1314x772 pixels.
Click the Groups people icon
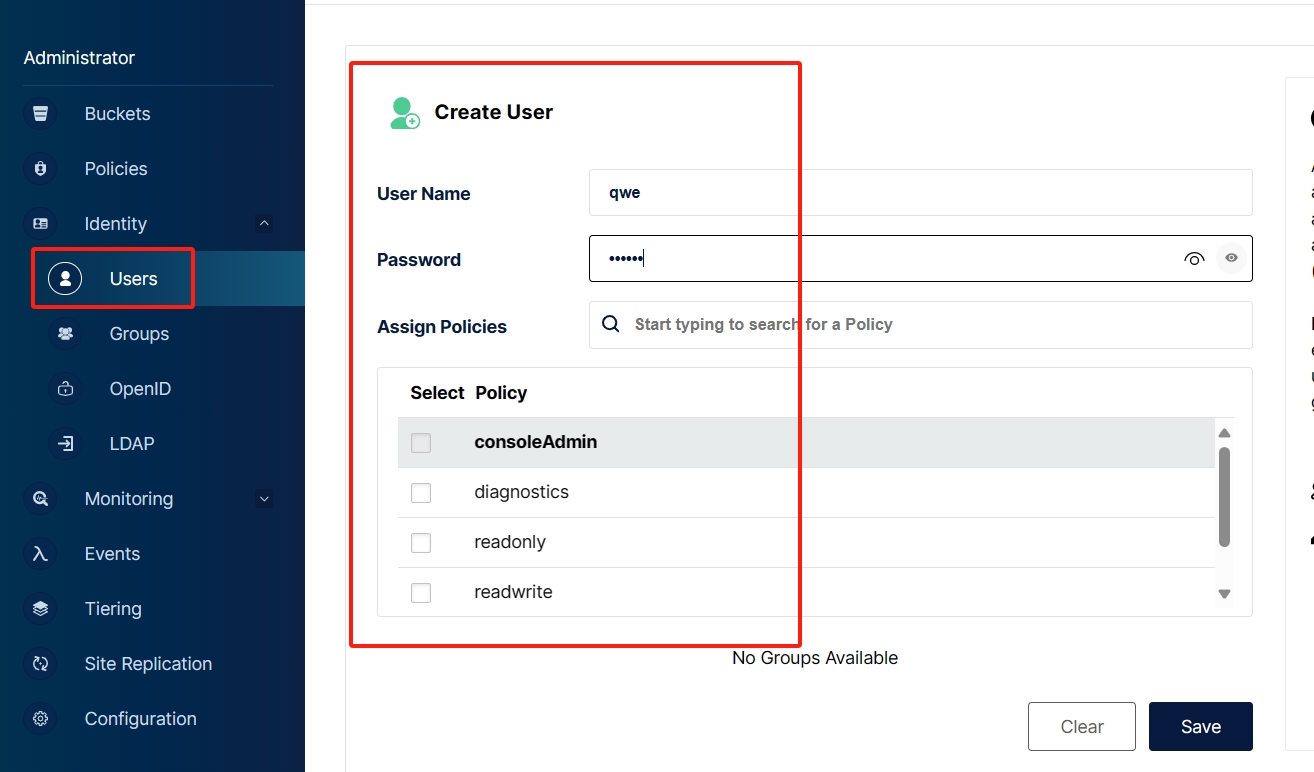66,334
